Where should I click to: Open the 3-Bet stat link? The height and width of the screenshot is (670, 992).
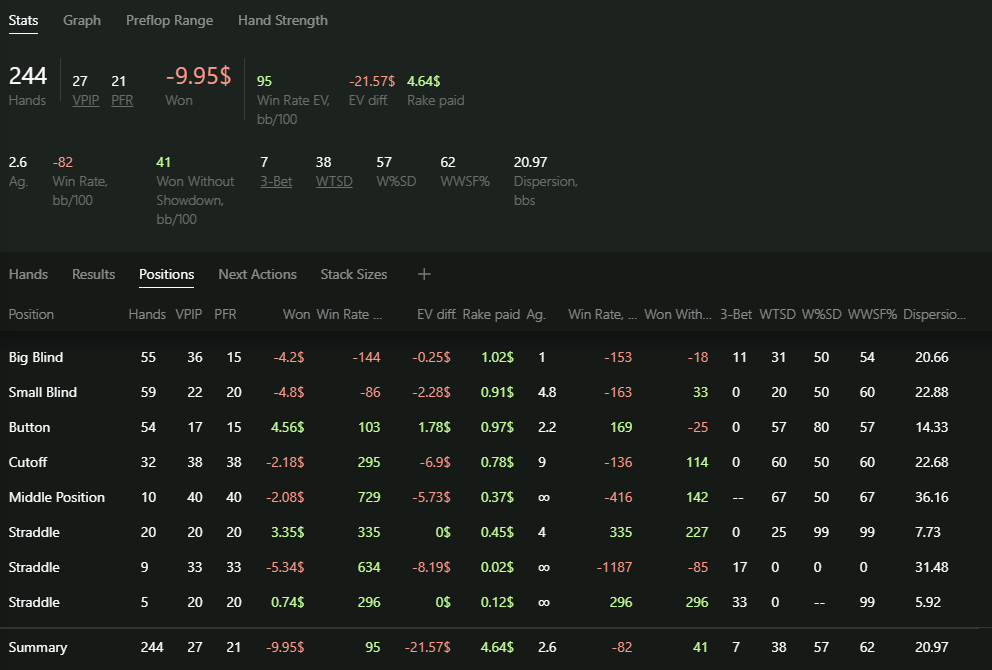pyautogui.click(x=276, y=181)
